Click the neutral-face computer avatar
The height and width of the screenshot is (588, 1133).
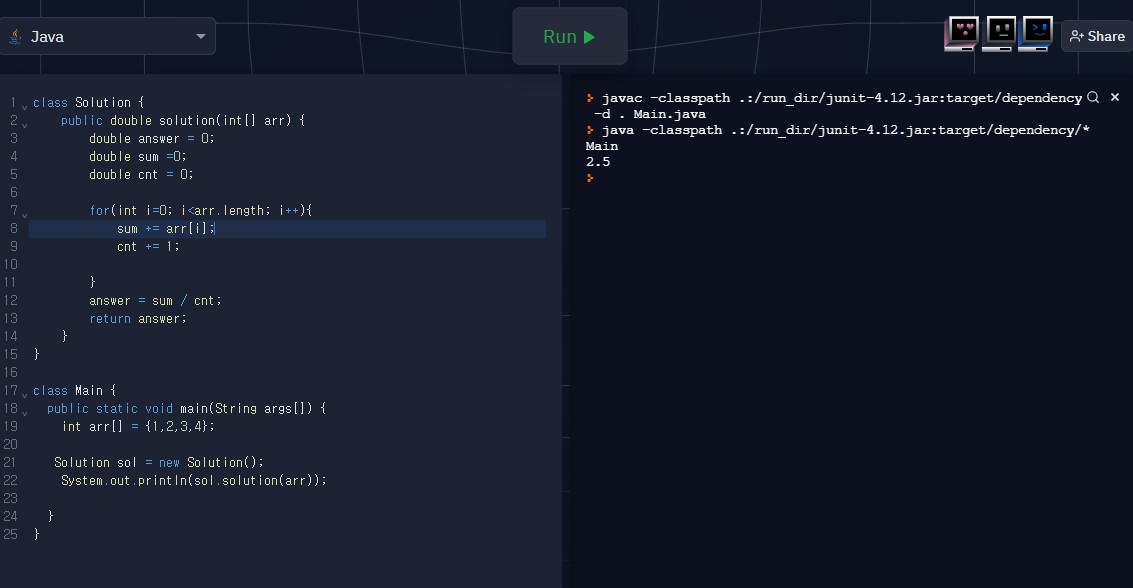tap(998, 32)
